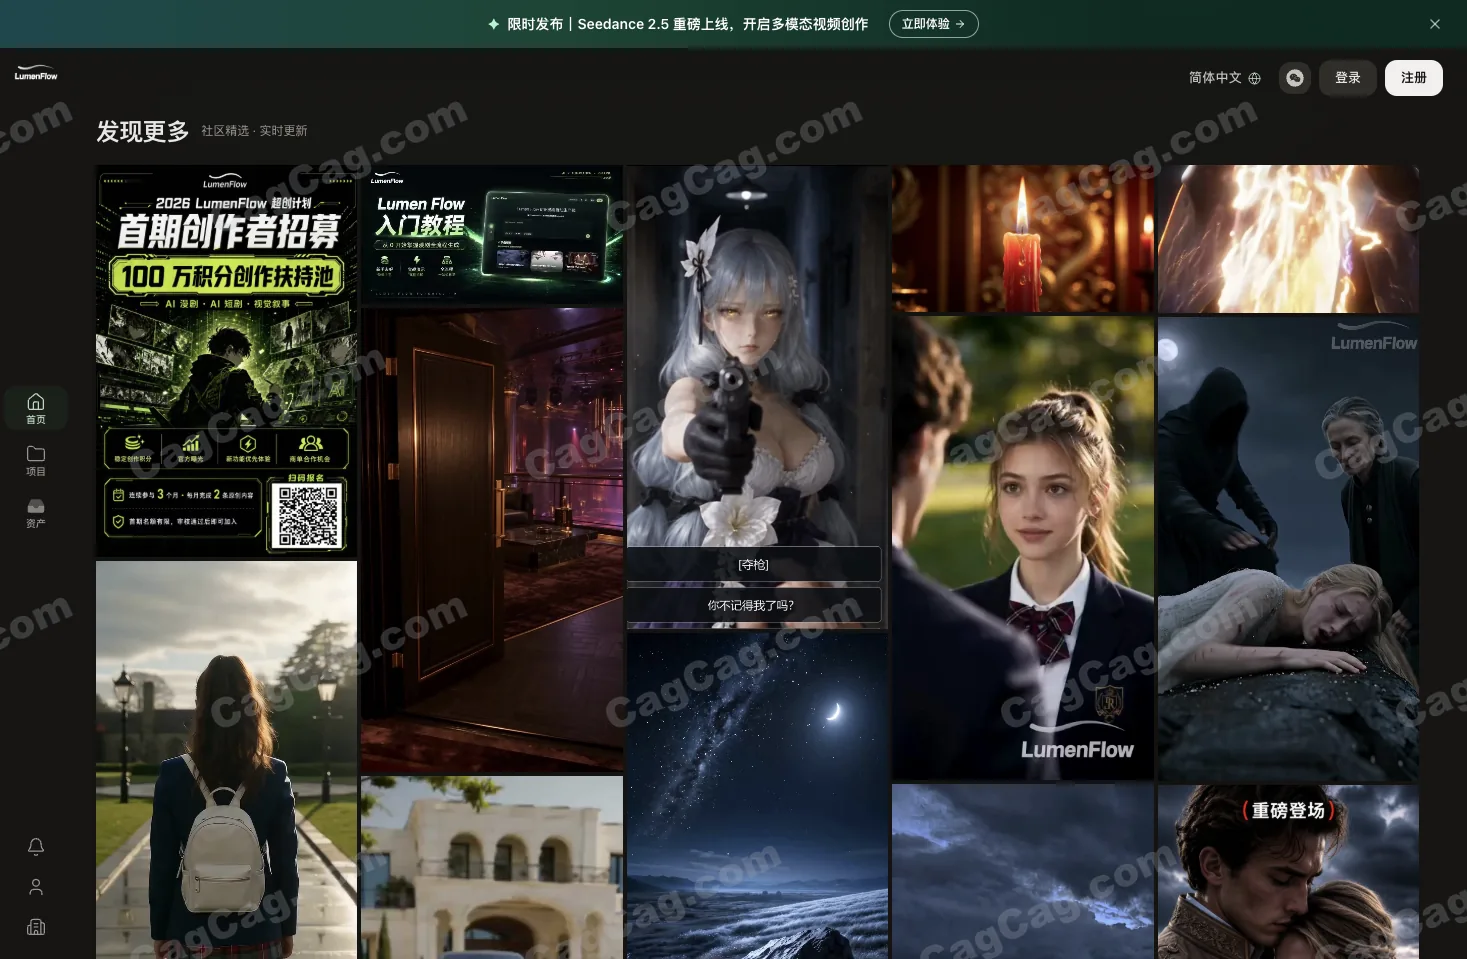
Task: Open the glowing lightning thumbnail
Action: pyautogui.click(x=1288, y=239)
